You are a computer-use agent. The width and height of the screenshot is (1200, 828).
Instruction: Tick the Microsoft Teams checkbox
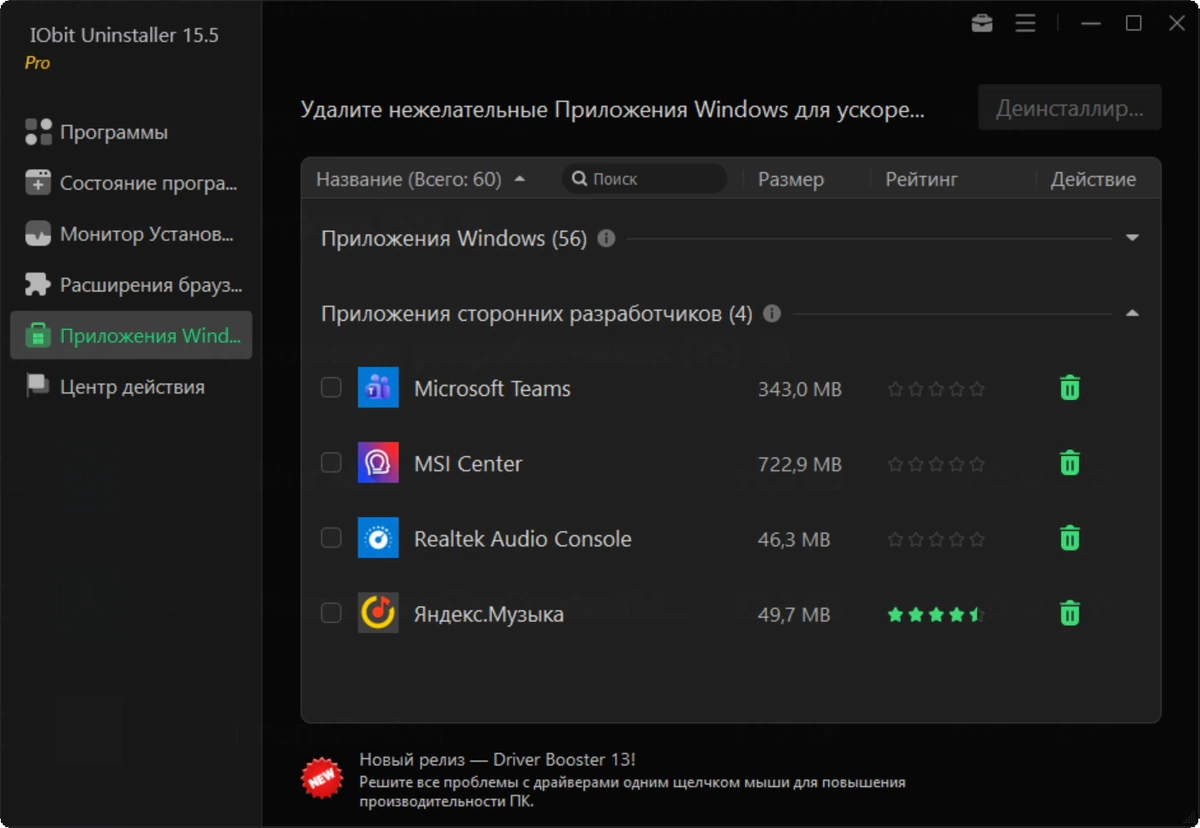(331, 387)
